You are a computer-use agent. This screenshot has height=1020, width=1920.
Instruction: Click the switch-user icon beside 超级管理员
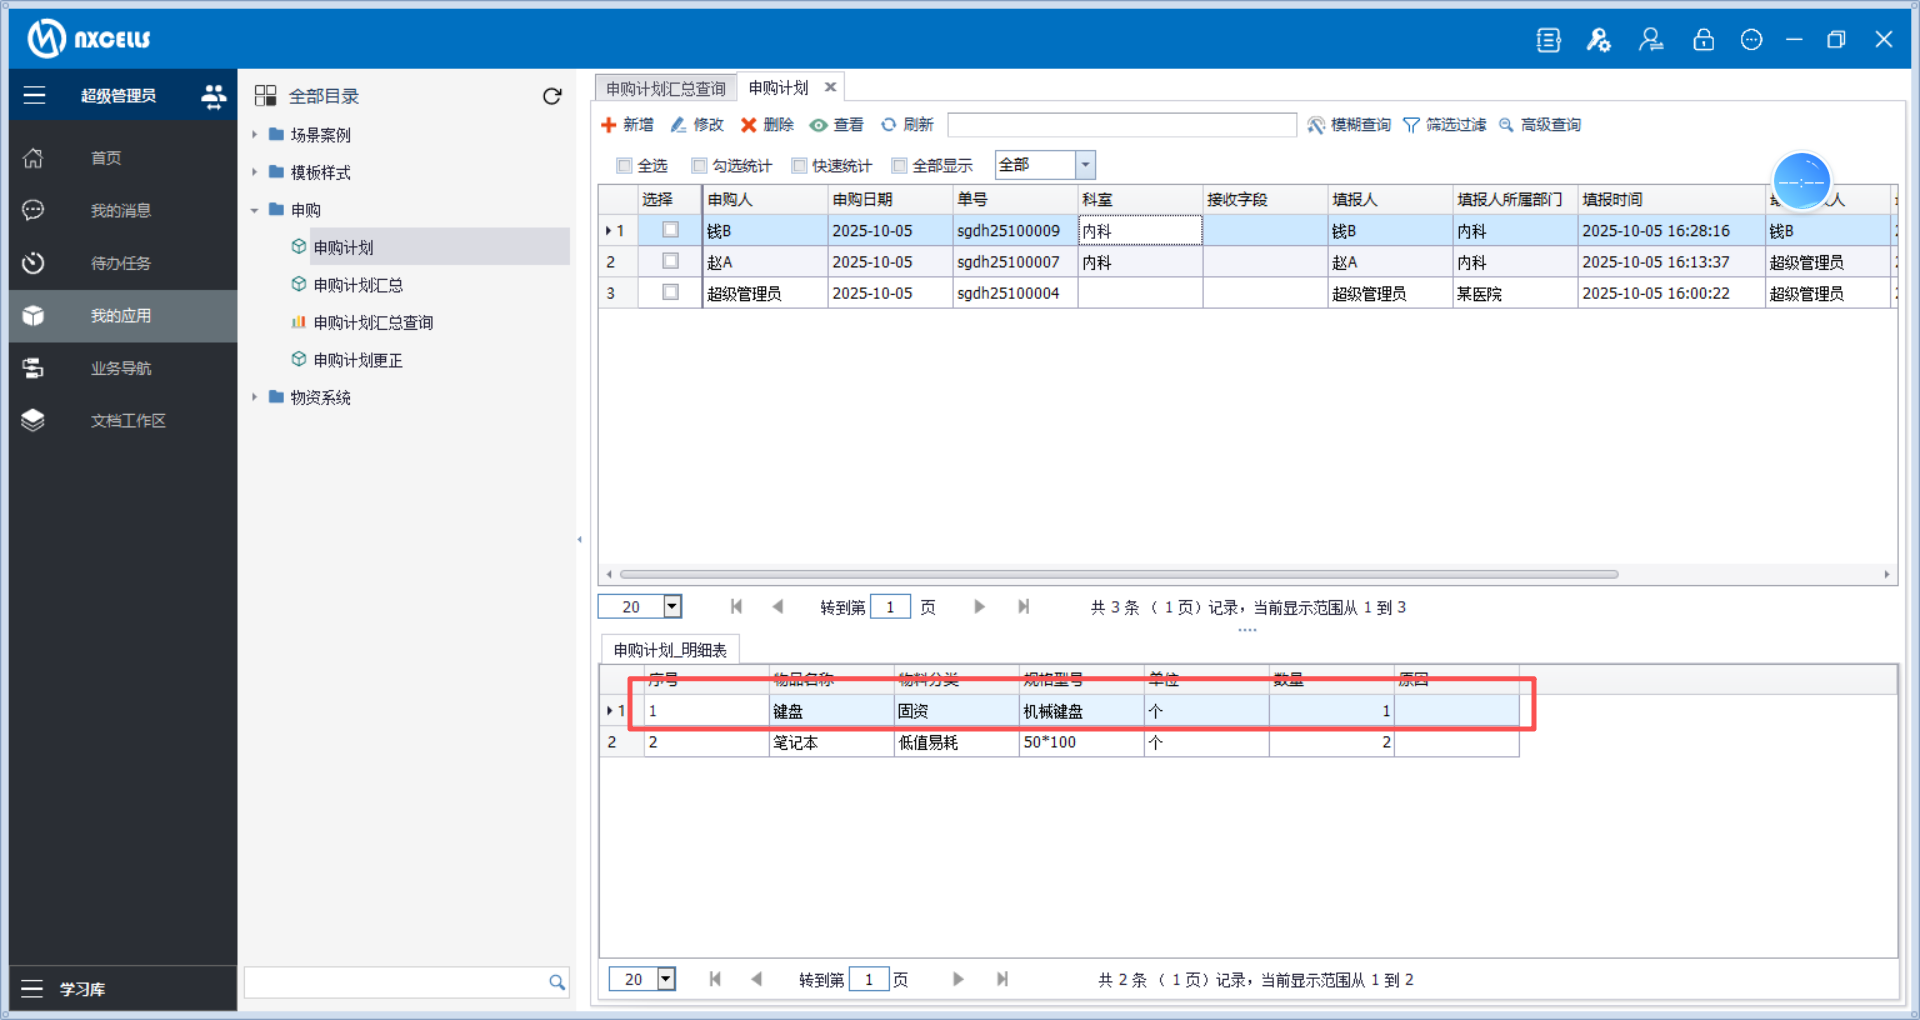pyautogui.click(x=213, y=96)
